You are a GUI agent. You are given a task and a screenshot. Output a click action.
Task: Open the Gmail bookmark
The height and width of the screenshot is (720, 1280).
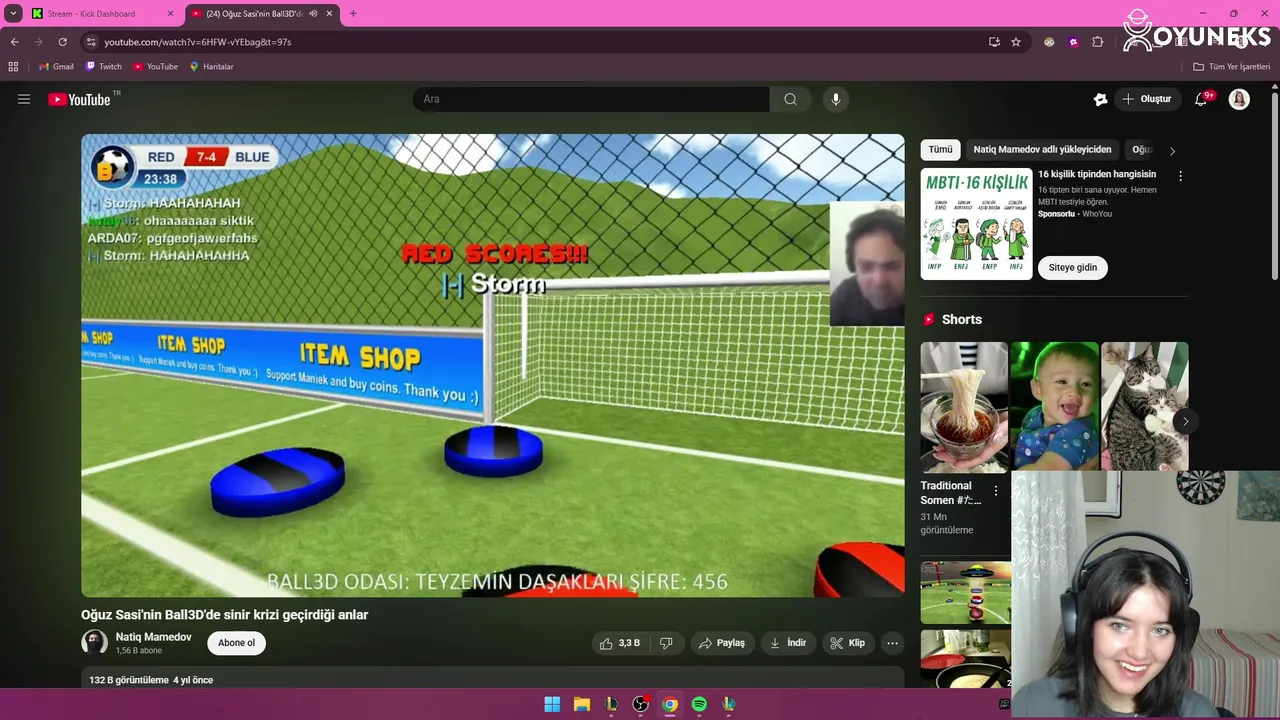[56, 67]
